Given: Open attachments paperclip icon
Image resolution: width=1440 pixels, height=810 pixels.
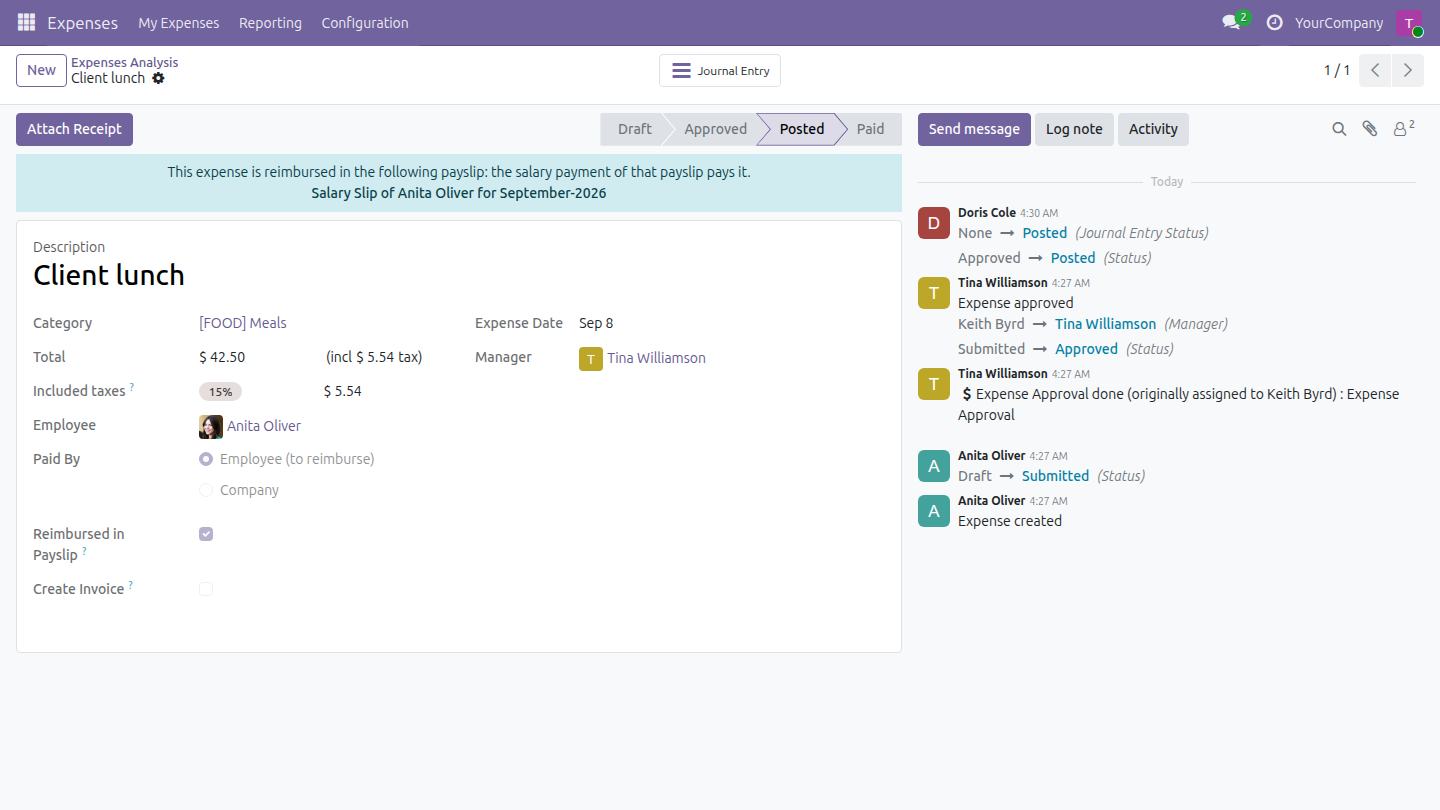Looking at the screenshot, I should point(1370,129).
